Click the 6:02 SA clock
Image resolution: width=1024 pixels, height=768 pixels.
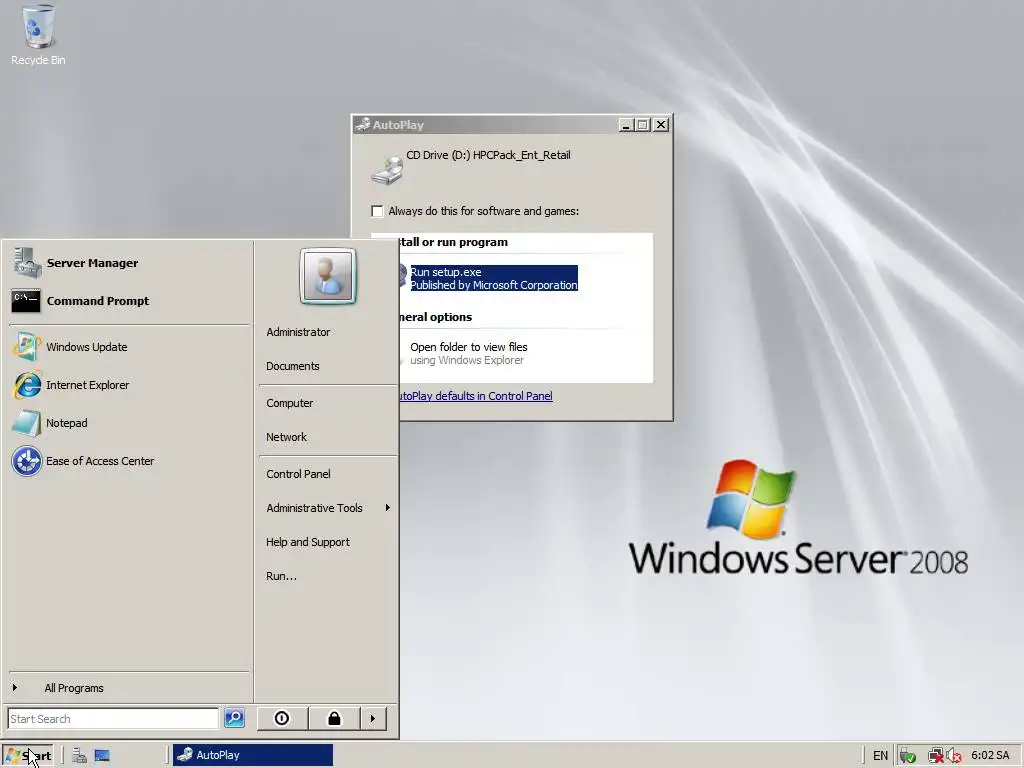(x=990, y=756)
